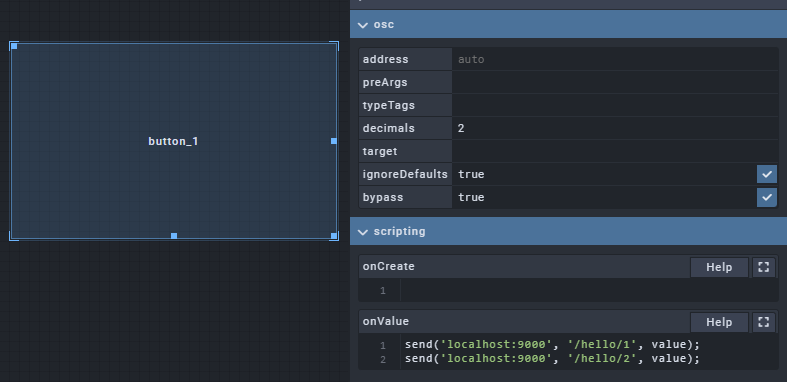Uncheck the ignoreDefaults checkbox
787x382 pixels.
[x=766, y=174]
